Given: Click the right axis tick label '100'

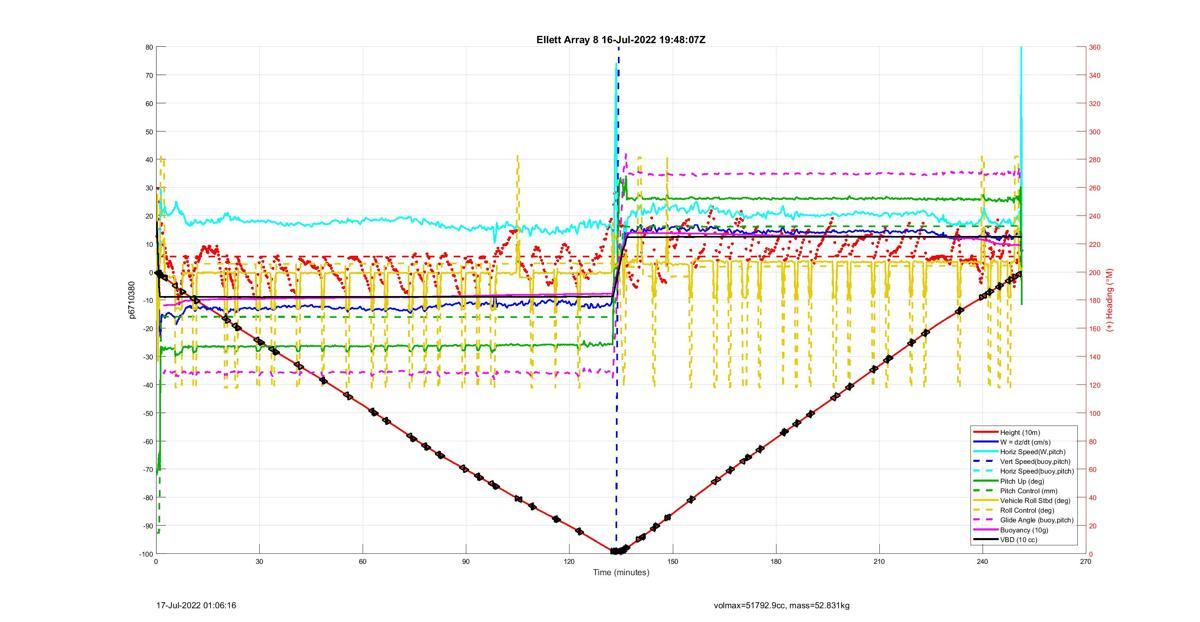Looking at the screenshot, I should (x=1095, y=413).
